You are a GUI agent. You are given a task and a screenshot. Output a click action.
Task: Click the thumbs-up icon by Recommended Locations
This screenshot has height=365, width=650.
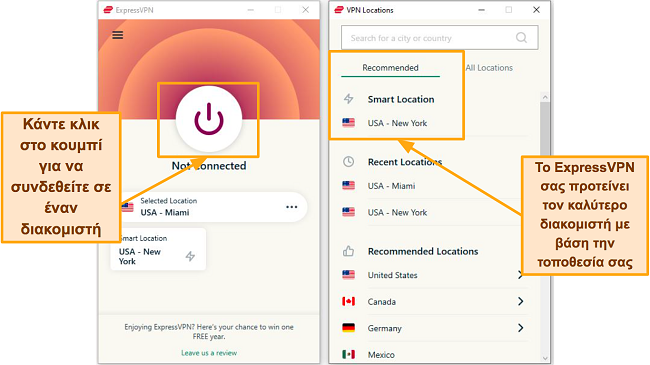(348, 251)
